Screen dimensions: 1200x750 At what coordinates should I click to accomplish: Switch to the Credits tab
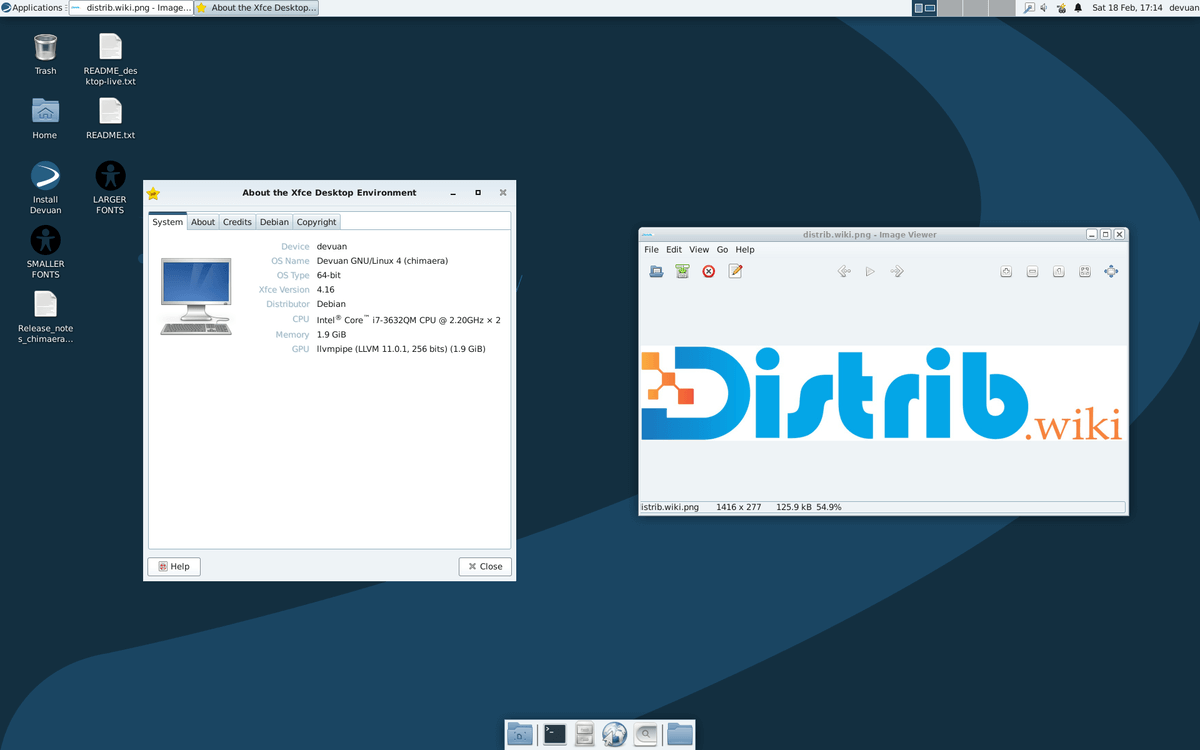237,222
